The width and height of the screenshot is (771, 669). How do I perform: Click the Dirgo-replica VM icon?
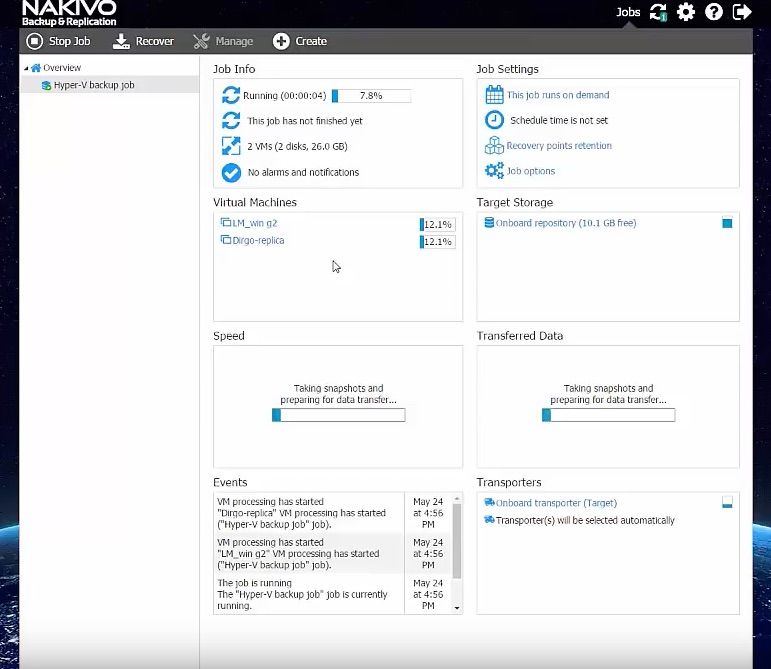click(226, 240)
